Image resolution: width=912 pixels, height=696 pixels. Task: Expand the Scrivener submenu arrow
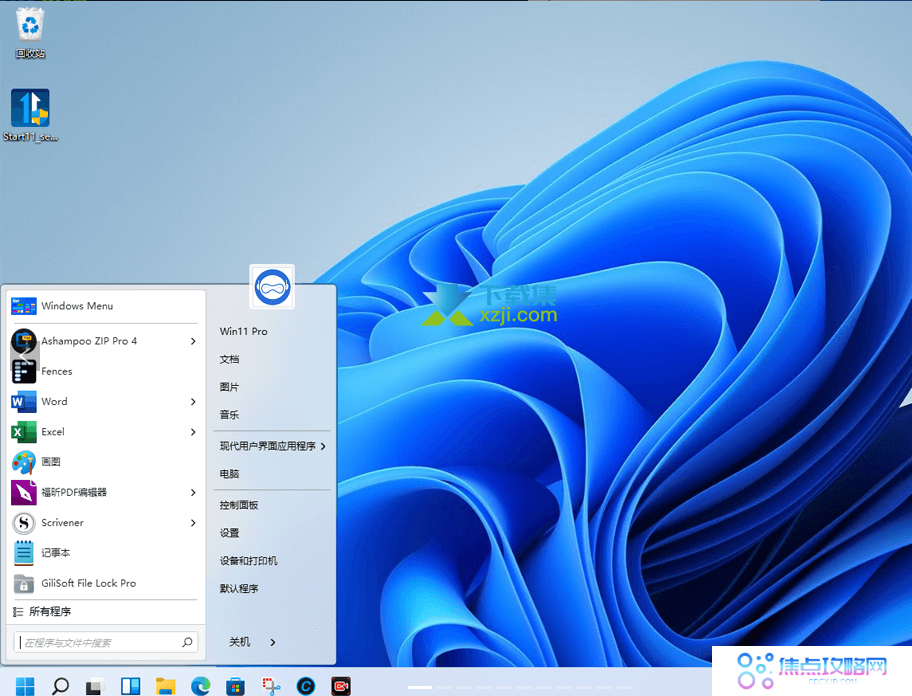[x=193, y=523]
